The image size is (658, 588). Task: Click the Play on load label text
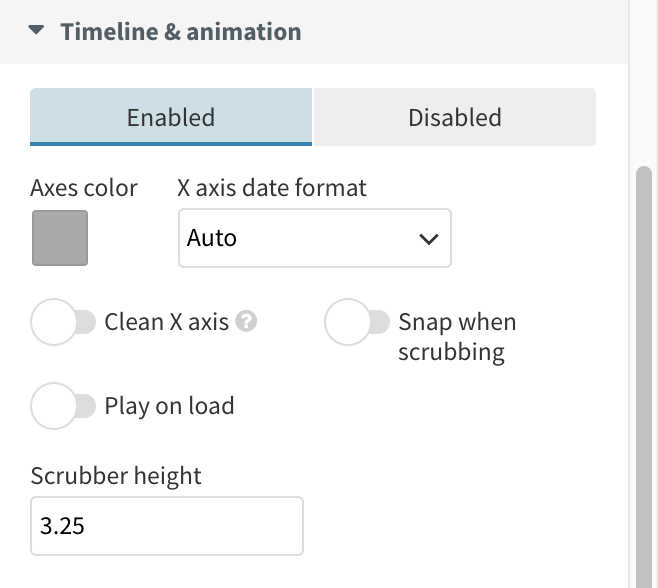[x=169, y=406]
